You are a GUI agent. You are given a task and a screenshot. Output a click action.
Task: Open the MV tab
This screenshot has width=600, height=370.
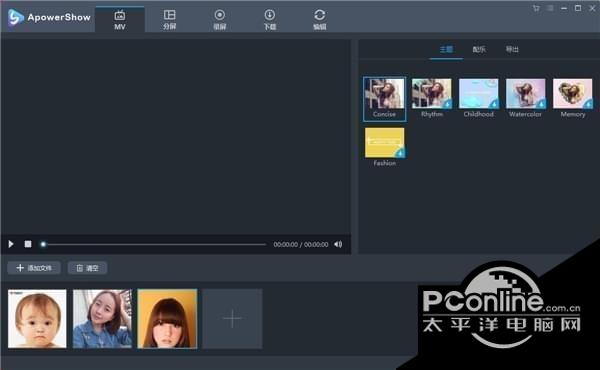(x=120, y=20)
